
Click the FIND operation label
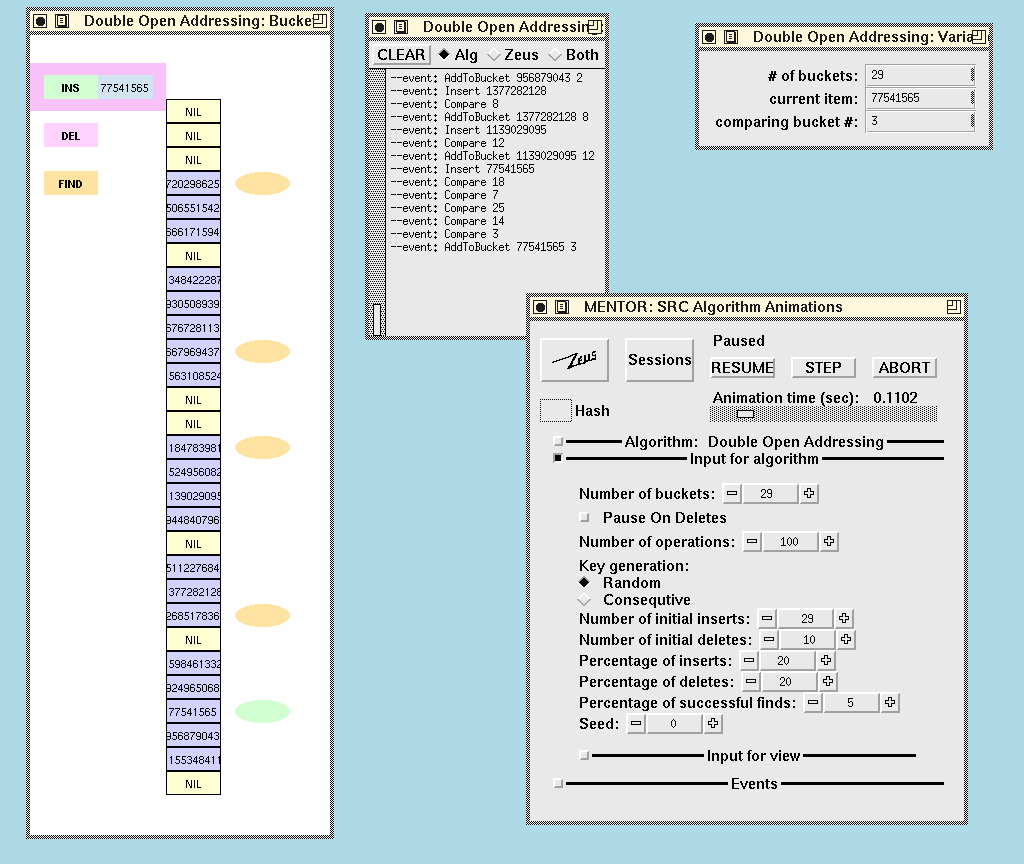pos(71,184)
